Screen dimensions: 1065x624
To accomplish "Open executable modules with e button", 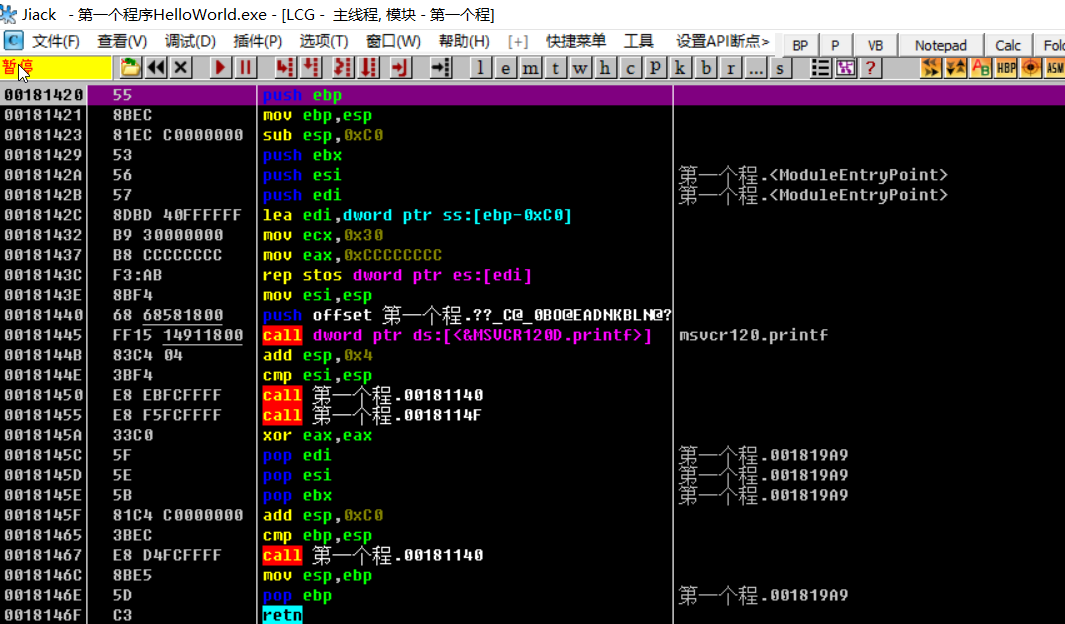I will [x=505, y=68].
